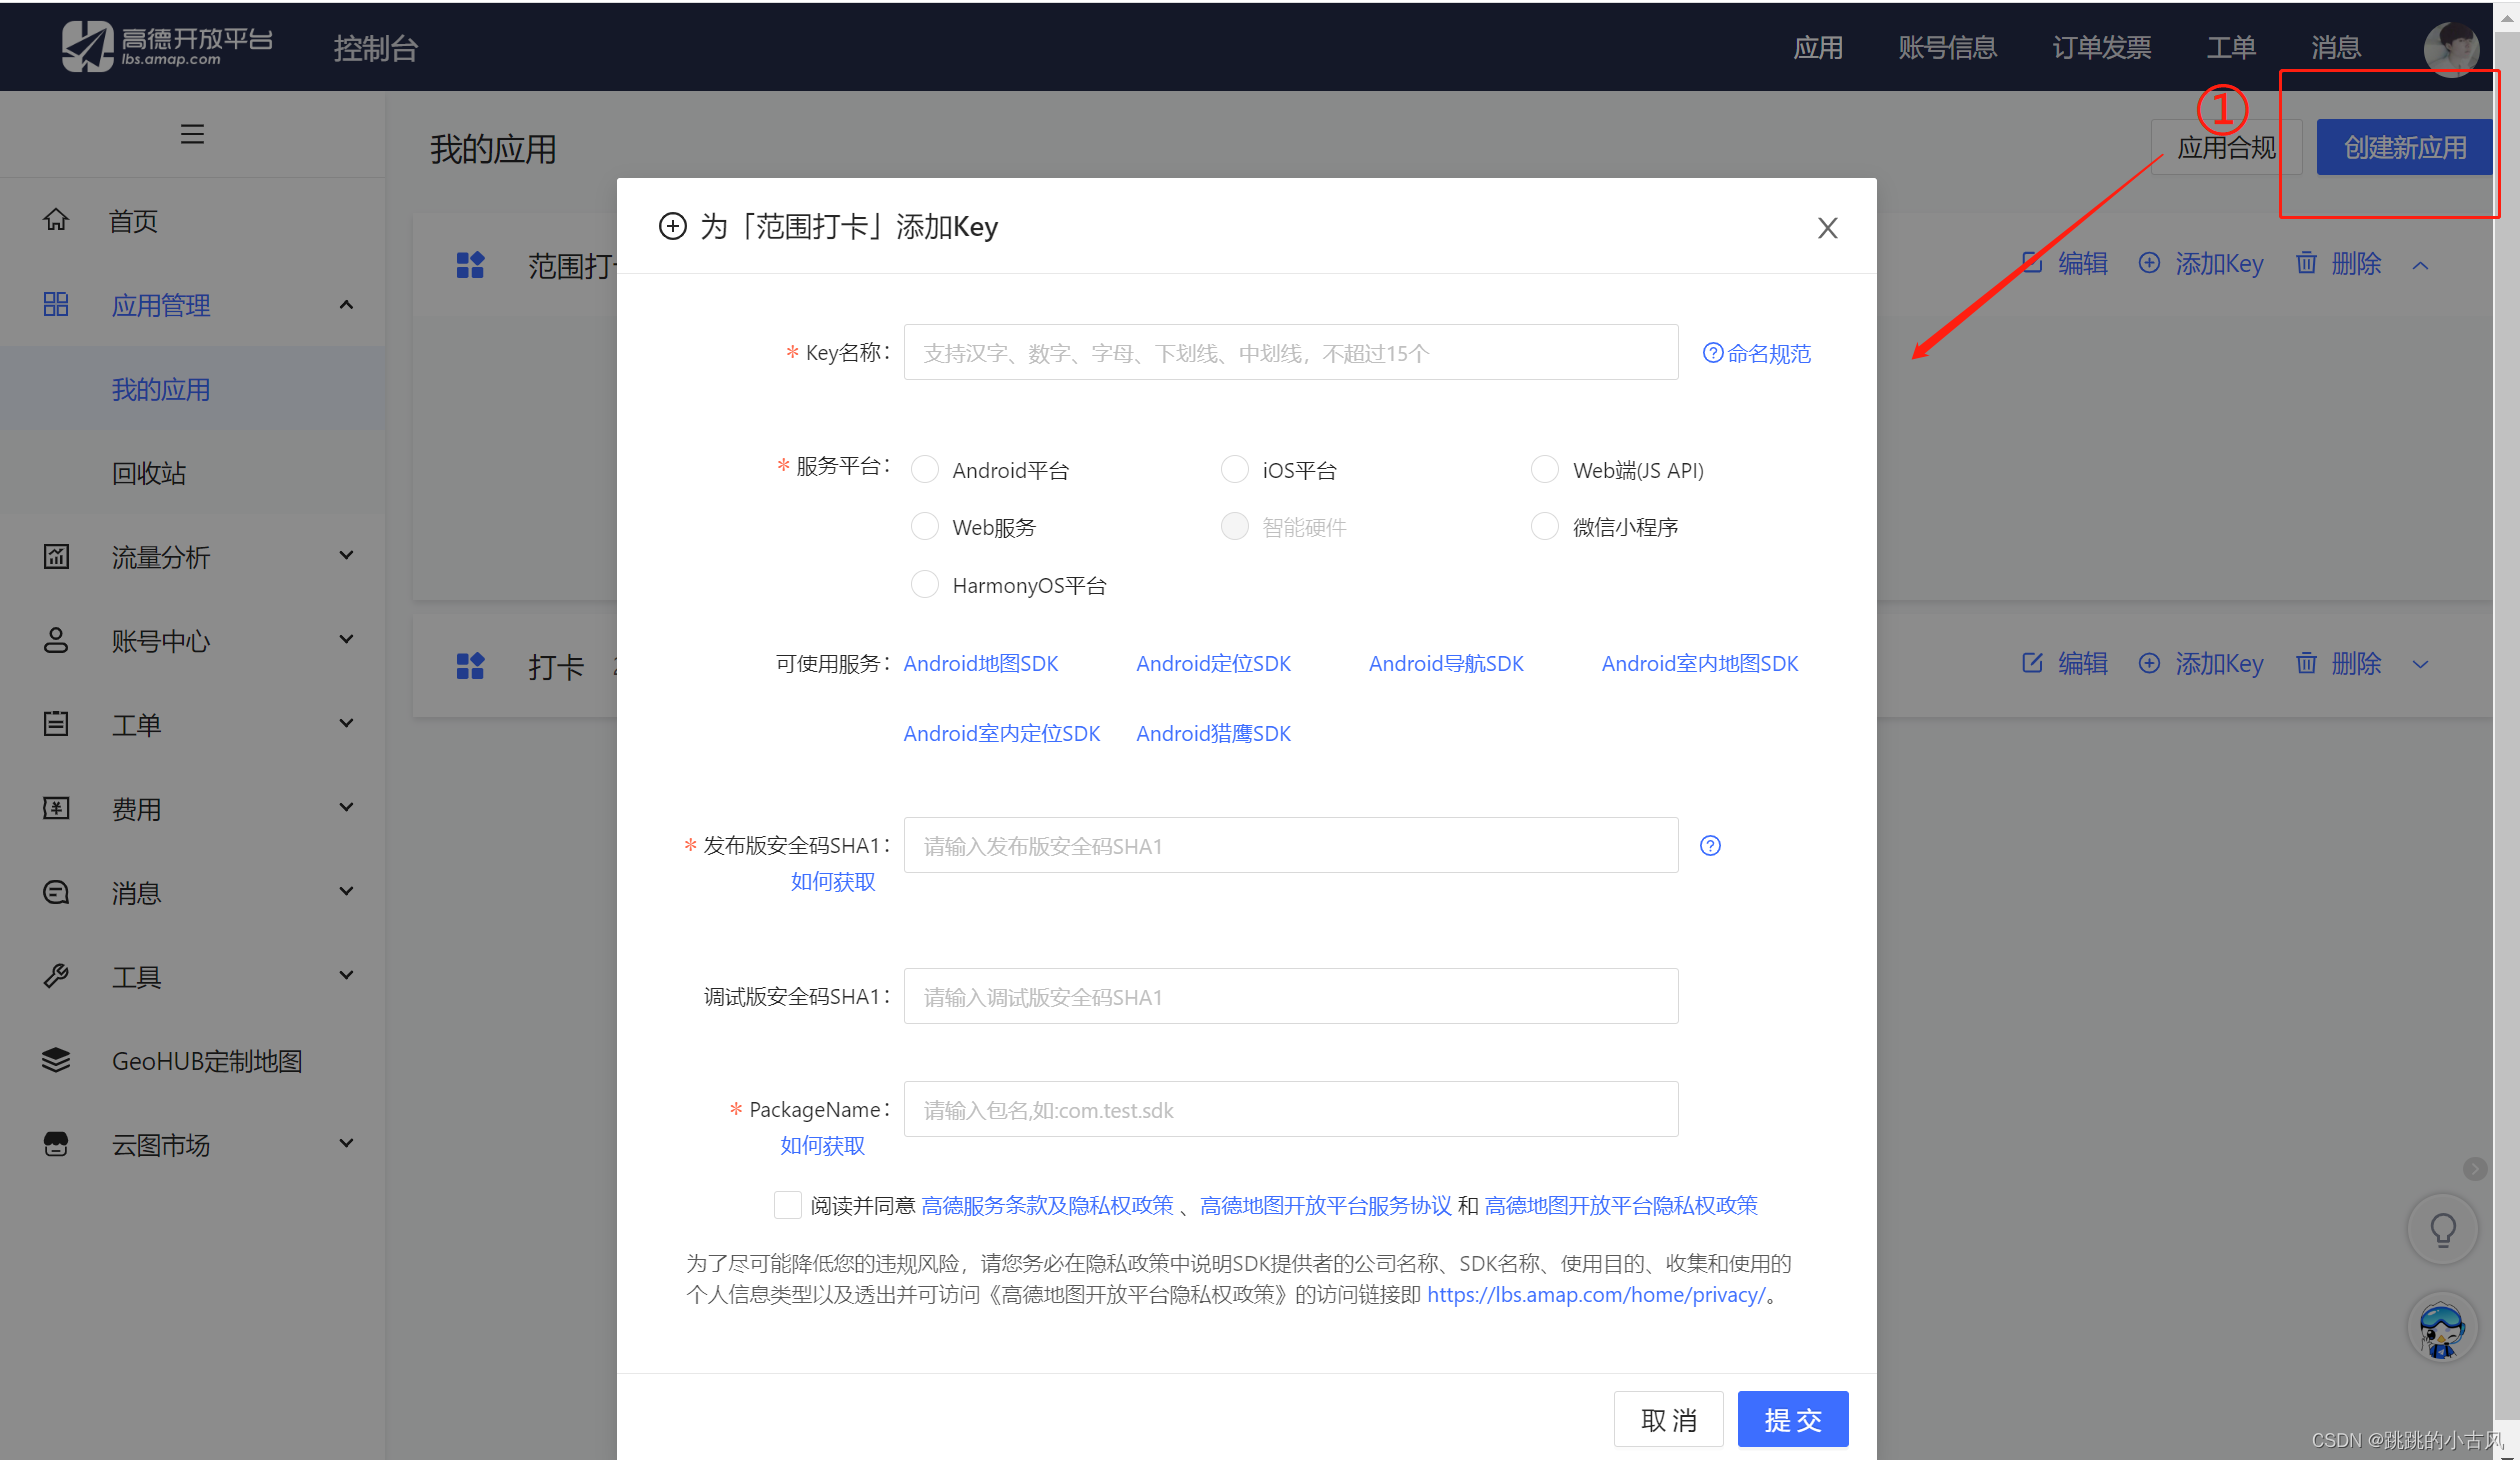
Task: Click the 提交 submit button
Action: coord(1792,1419)
